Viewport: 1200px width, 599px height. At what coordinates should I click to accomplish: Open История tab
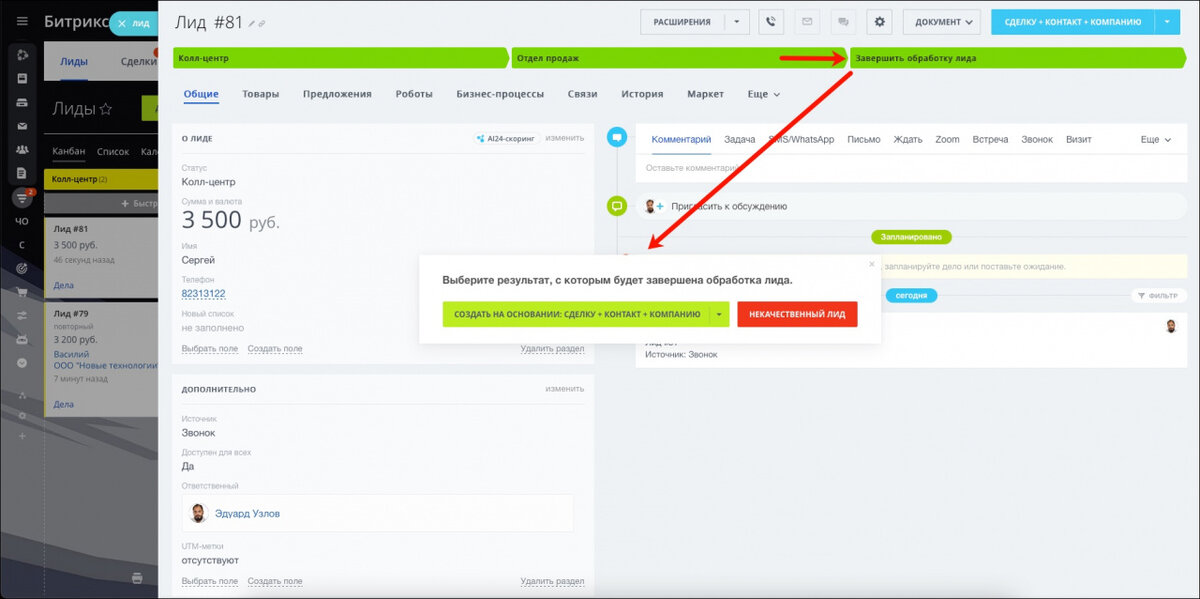(642, 94)
